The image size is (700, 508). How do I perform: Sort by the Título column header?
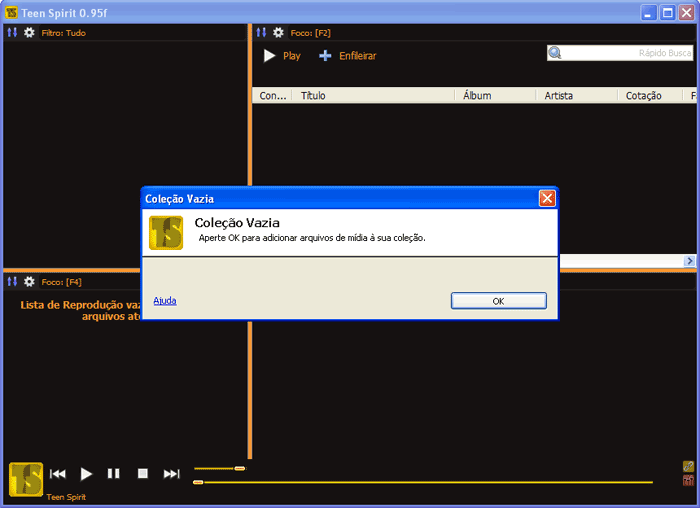[x=373, y=96]
